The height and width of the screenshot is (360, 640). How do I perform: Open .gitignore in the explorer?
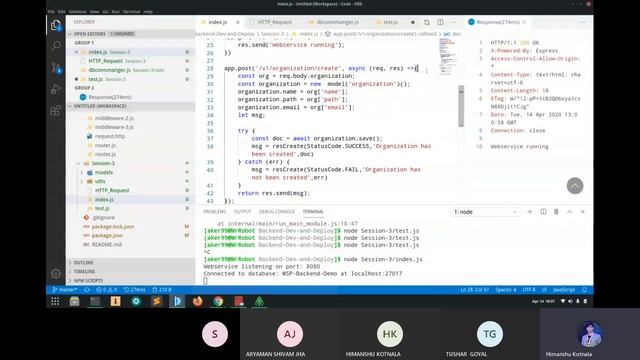click(x=103, y=218)
